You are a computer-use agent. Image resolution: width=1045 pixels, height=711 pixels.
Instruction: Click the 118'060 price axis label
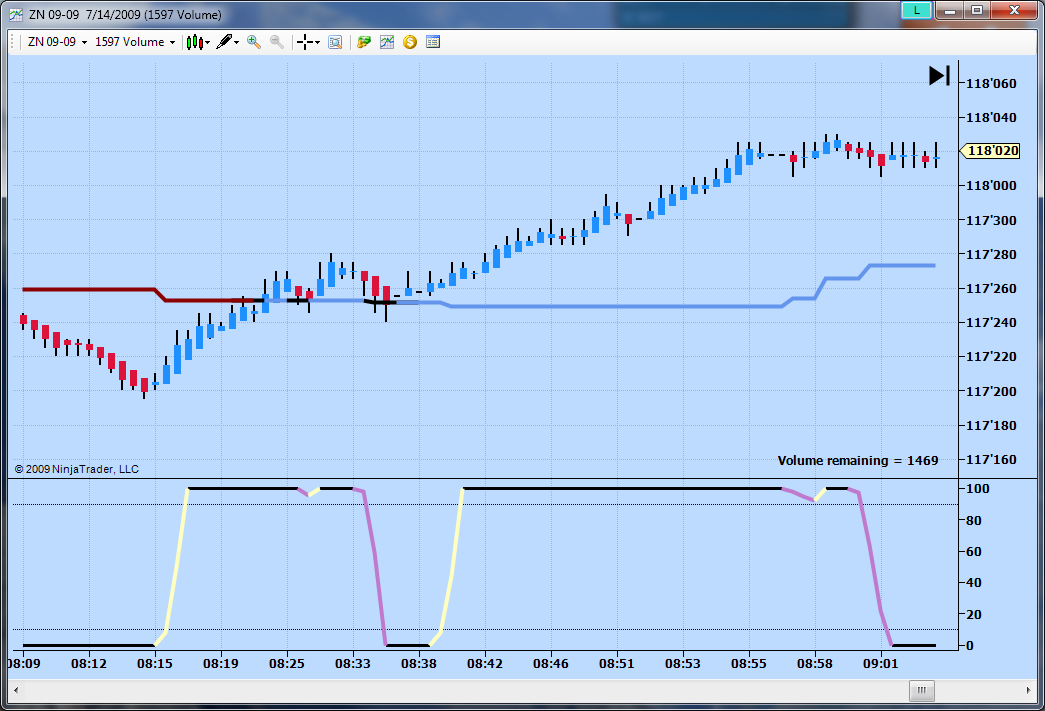click(x=991, y=83)
